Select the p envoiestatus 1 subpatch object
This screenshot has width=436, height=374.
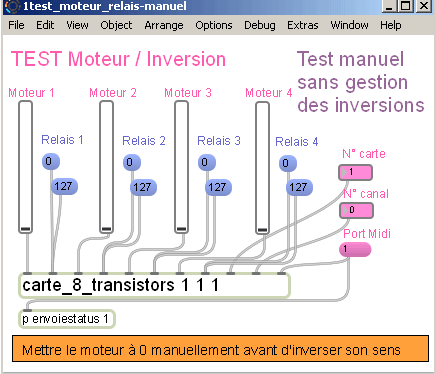tap(67, 319)
